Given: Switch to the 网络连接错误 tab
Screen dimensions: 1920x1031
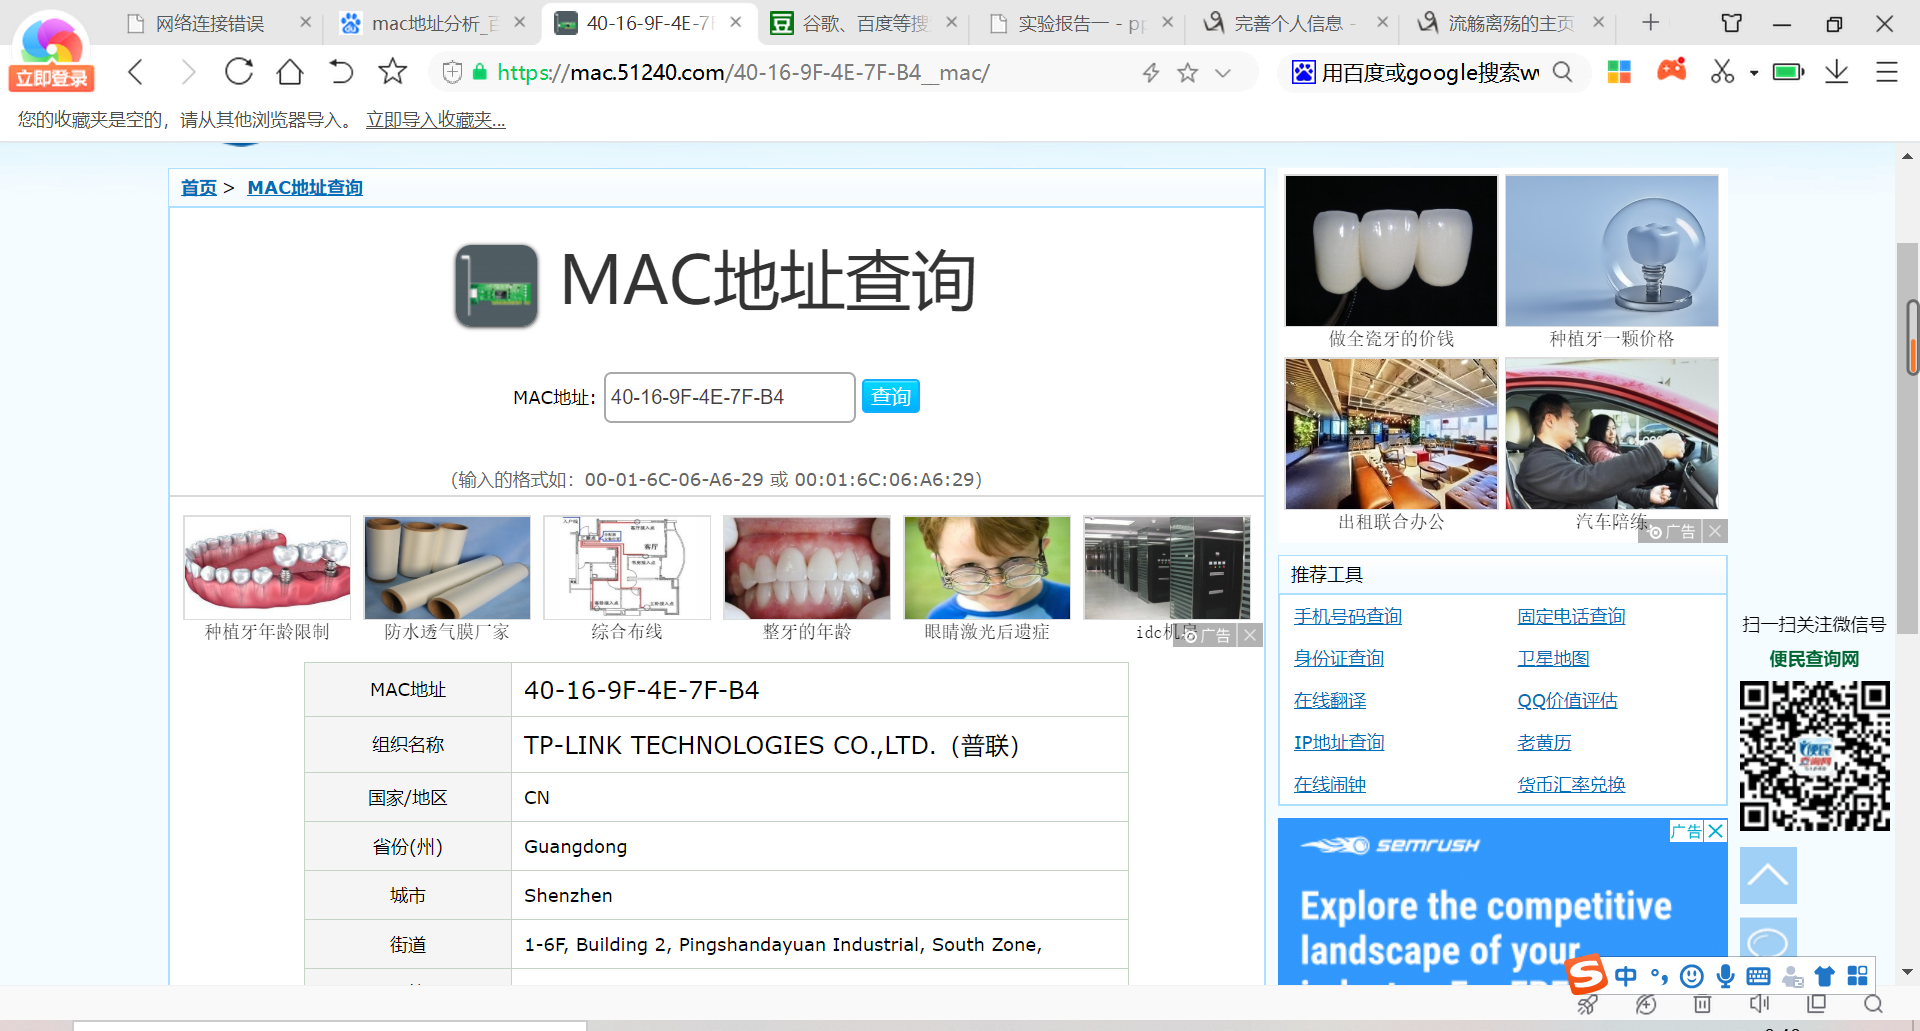Looking at the screenshot, I should pyautogui.click(x=210, y=23).
